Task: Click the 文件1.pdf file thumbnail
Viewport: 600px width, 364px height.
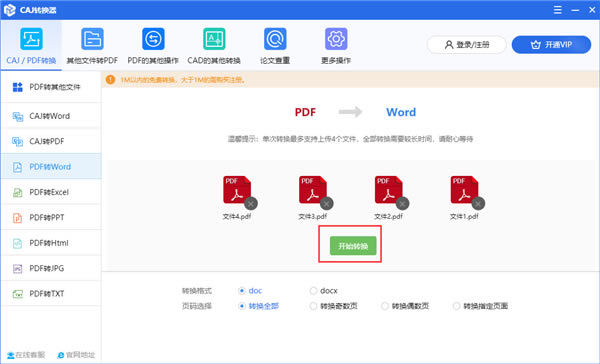Action: point(464,189)
